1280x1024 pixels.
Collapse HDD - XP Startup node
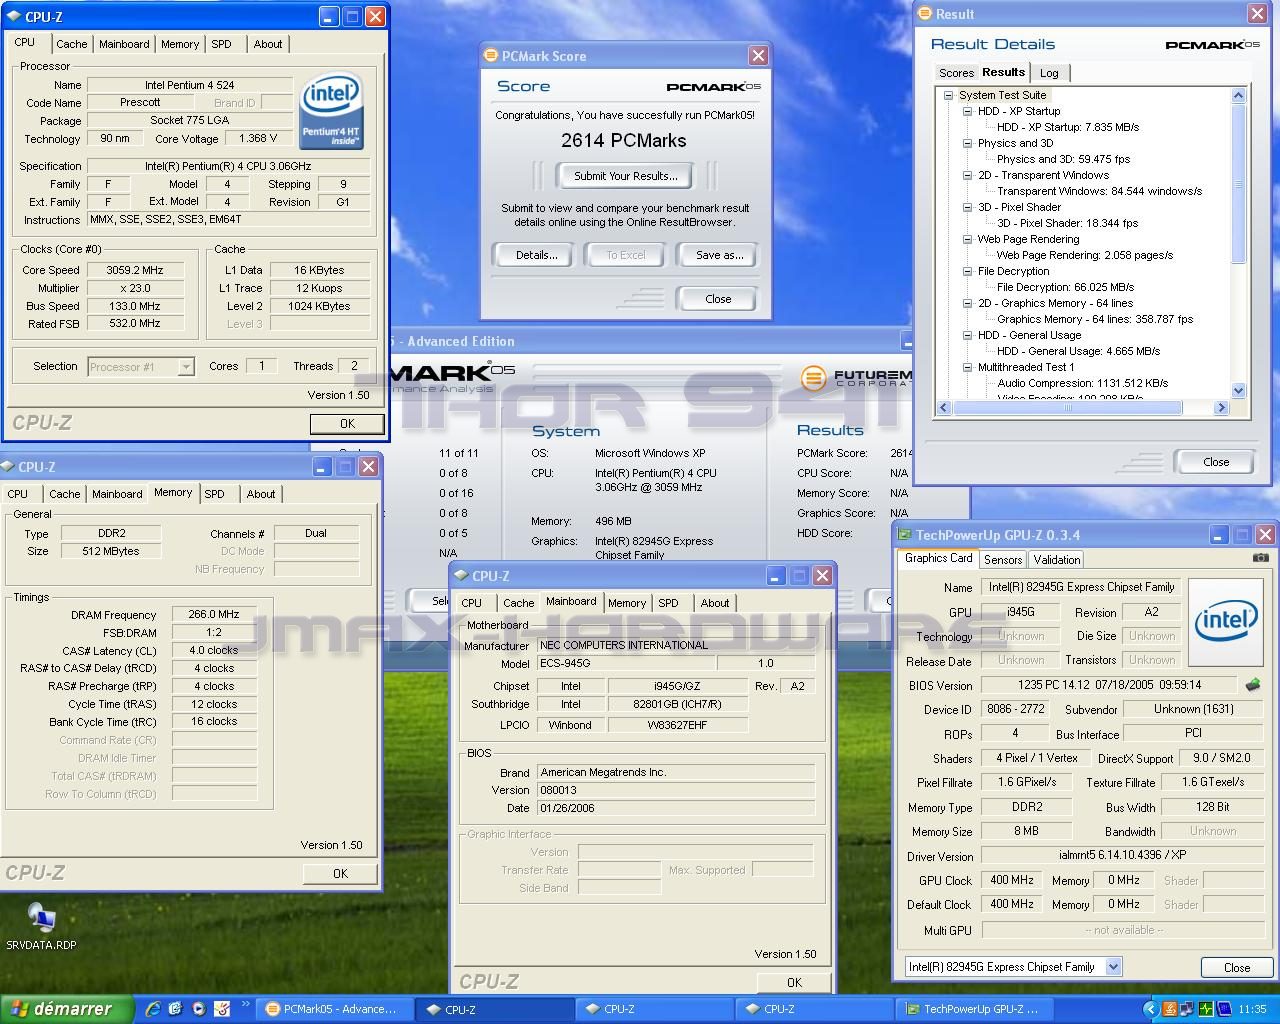(x=967, y=111)
